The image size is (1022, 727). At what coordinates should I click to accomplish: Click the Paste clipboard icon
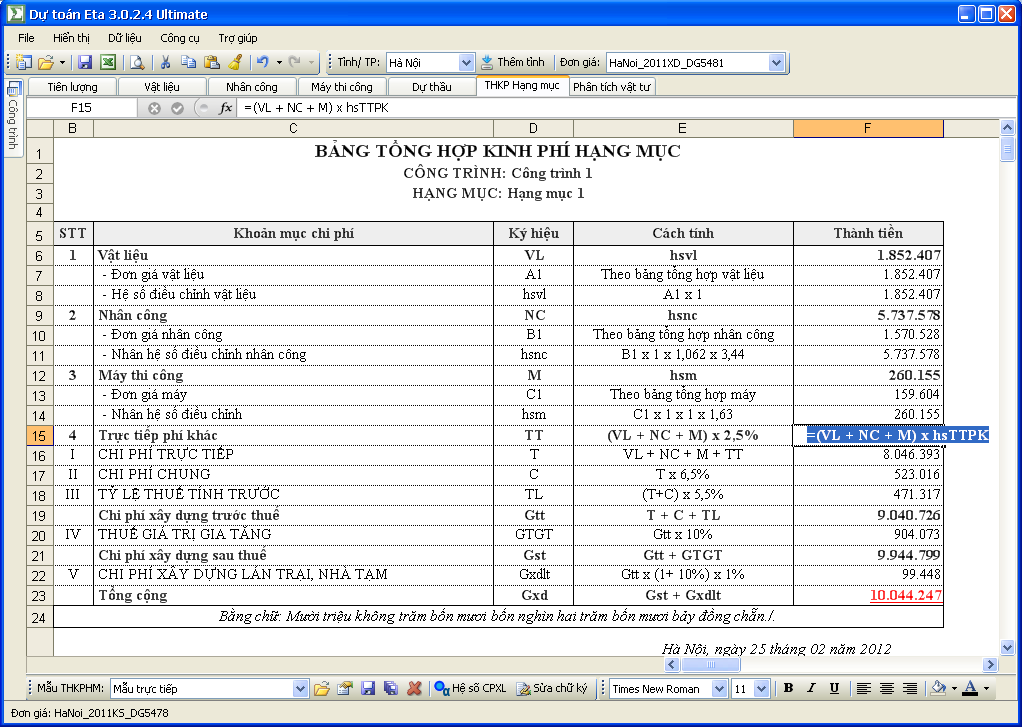tap(211, 62)
